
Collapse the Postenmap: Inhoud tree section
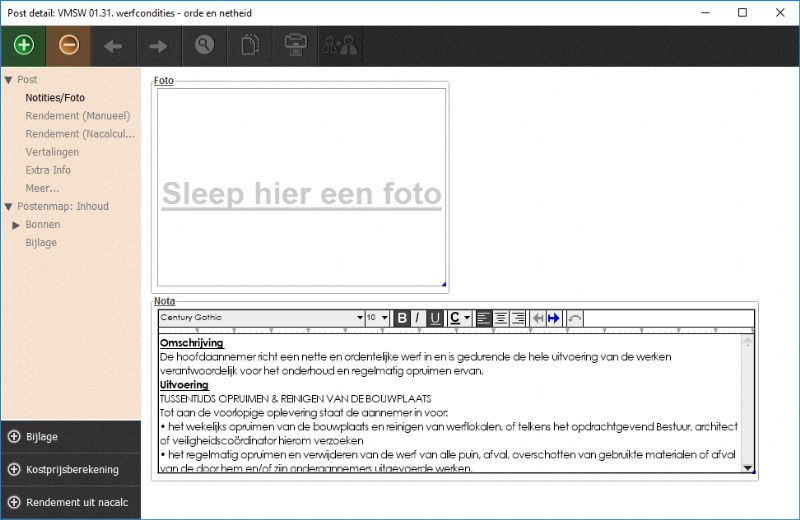9,206
